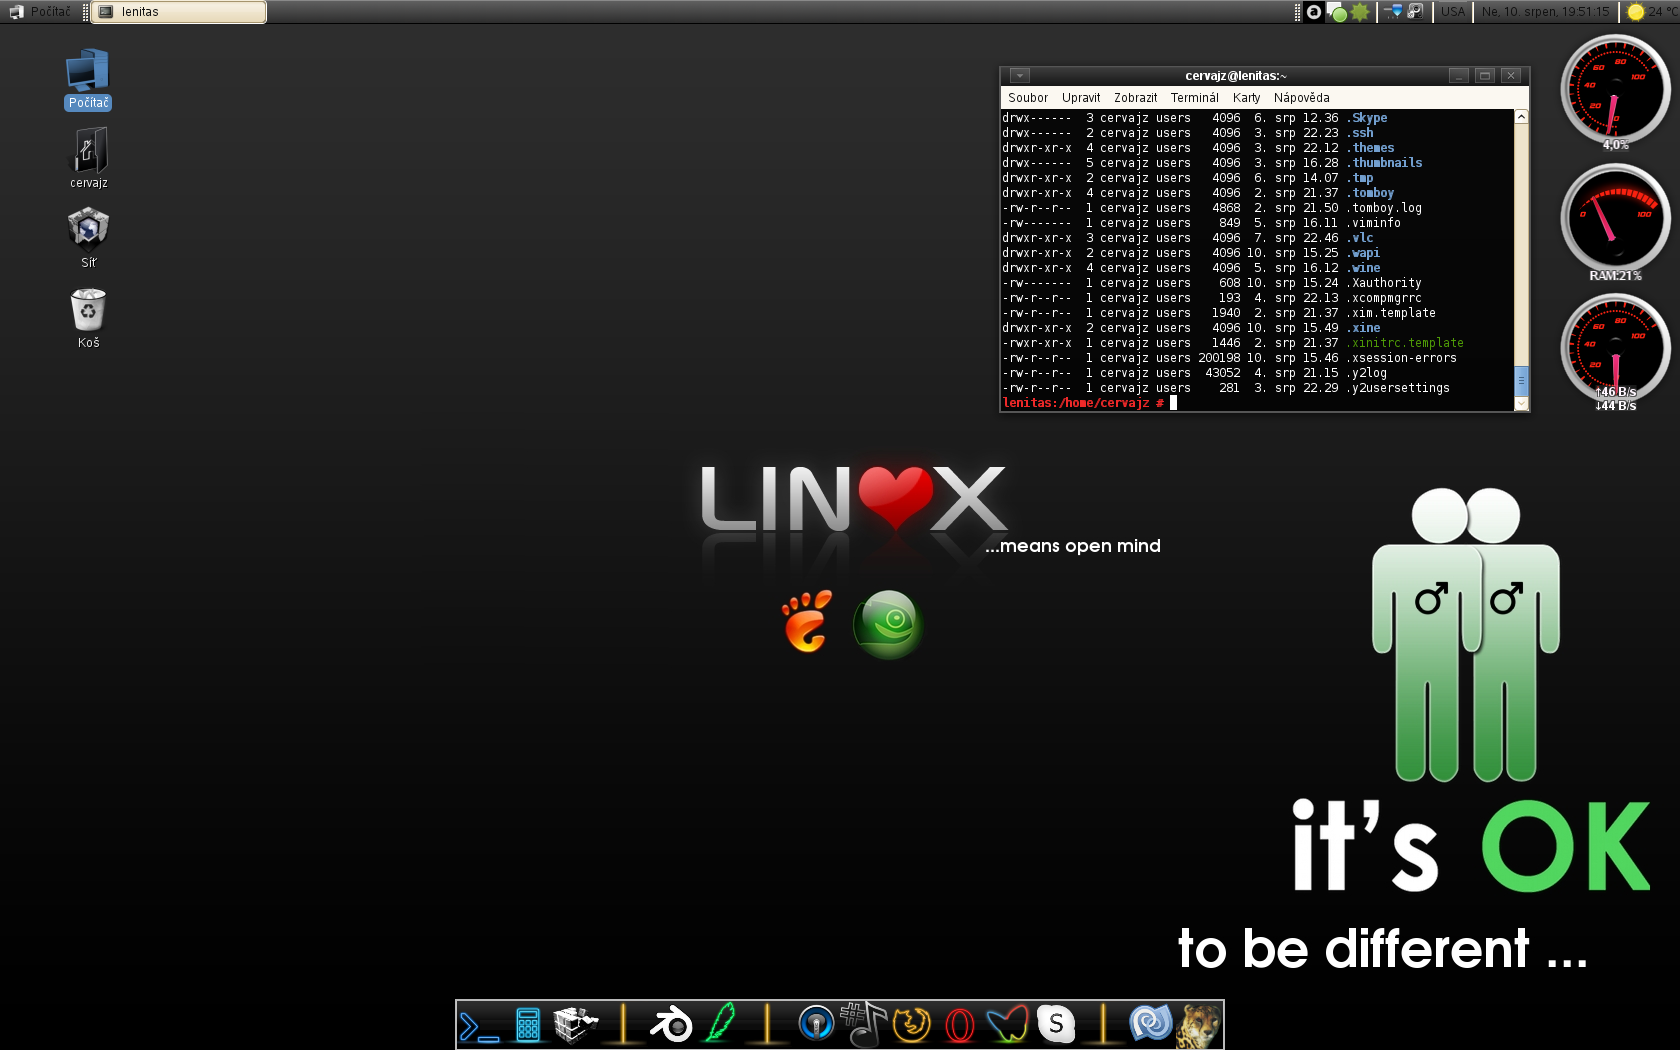
Task: Click the RAM 21% gauge widget
Action: 1616,222
